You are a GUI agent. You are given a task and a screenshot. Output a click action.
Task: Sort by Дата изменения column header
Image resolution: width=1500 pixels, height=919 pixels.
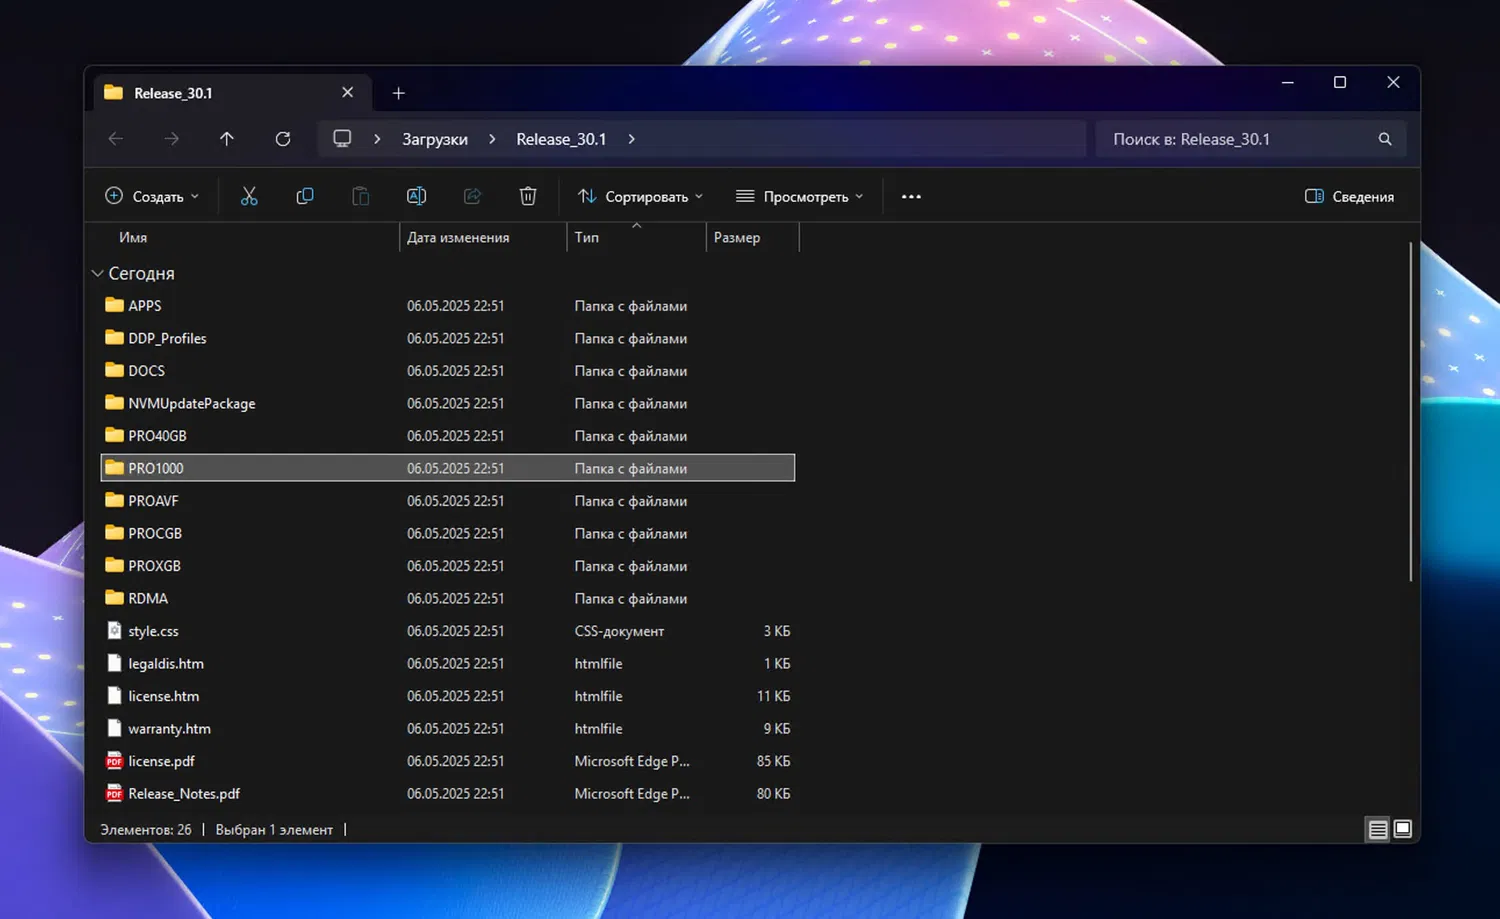point(458,237)
